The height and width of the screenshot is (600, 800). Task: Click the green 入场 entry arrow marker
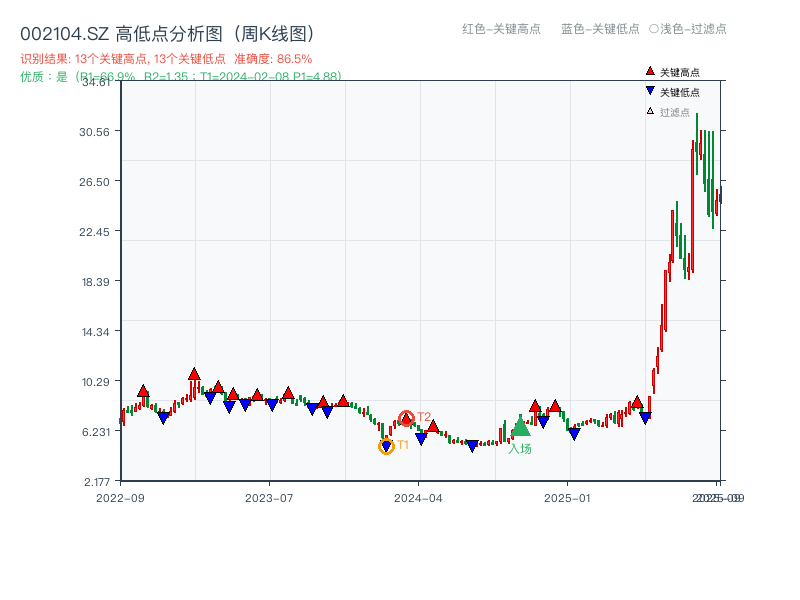(522, 427)
